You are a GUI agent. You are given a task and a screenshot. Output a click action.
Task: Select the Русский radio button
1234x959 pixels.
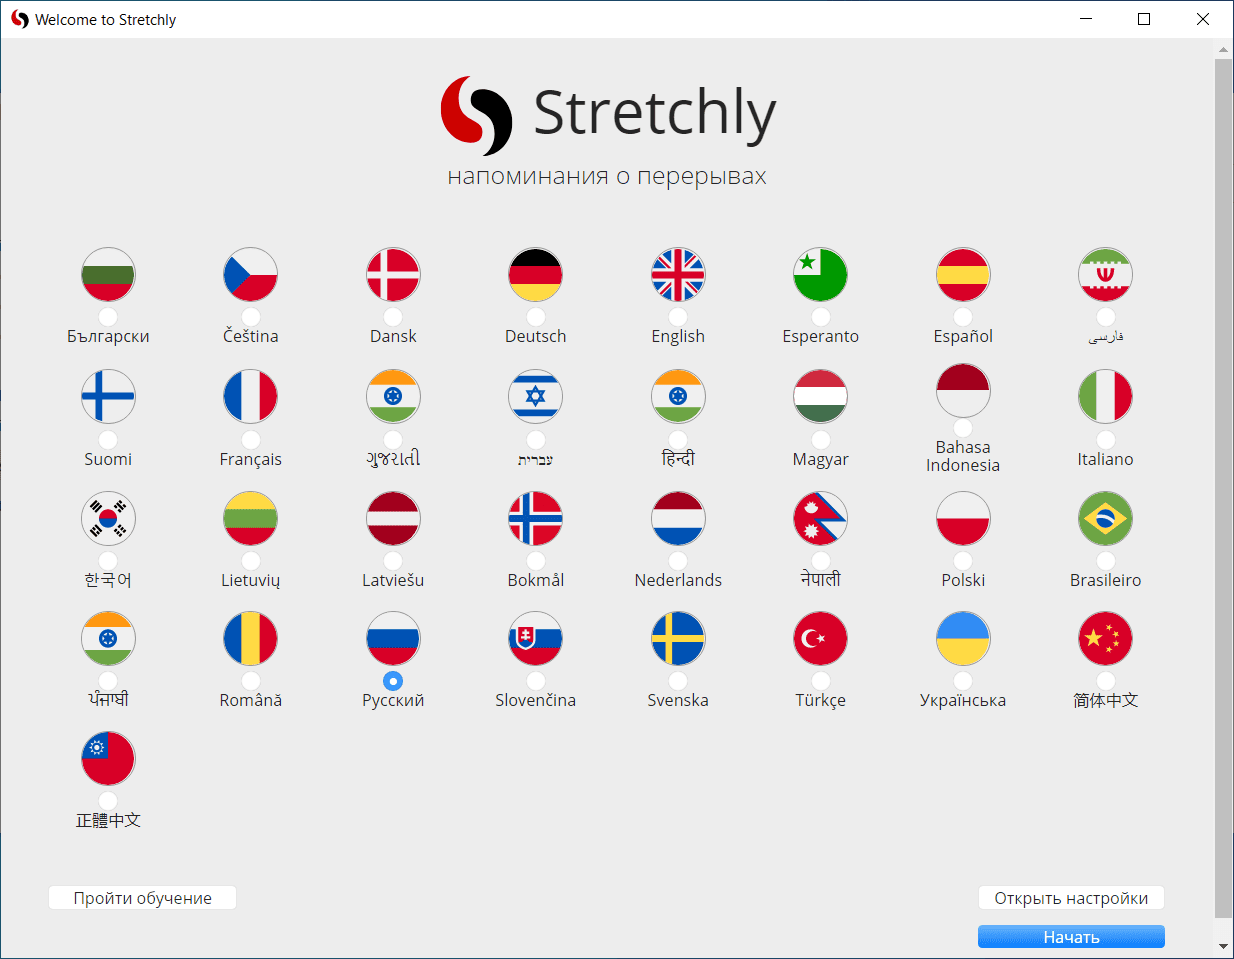tap(393, 681)
